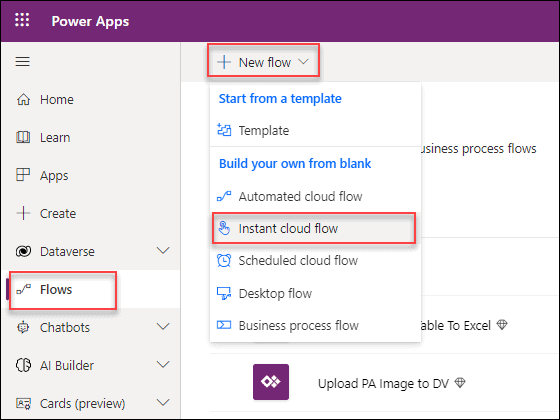Click premium diamond icon next to 'able To Excel'
Image resolution: width=560 pixels, height=420 pixels.
pyautogui.click(x=502, y=325)
